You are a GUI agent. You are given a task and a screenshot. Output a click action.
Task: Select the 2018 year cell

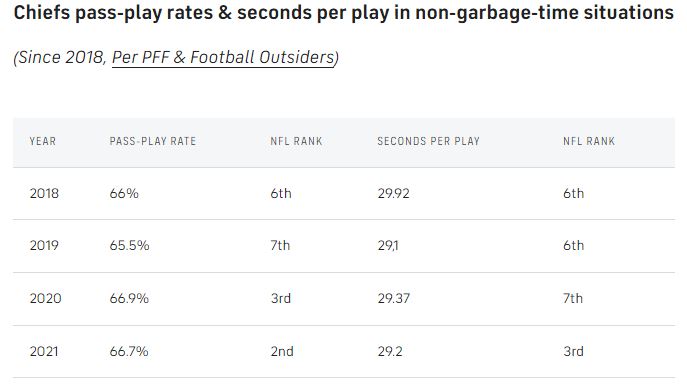[x=44, y=194]
